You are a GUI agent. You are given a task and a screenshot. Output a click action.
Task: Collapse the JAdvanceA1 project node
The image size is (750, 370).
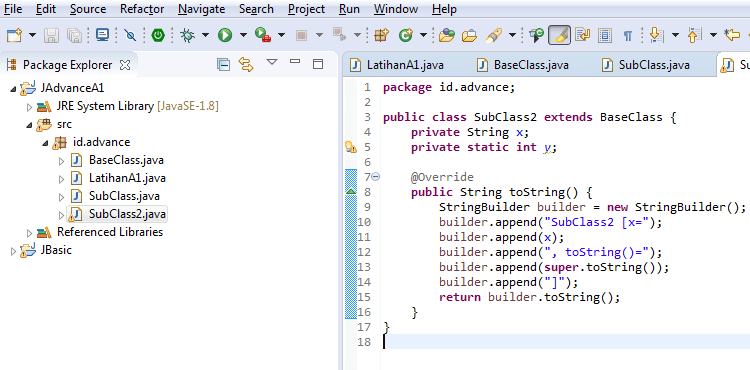click(13, 88)
